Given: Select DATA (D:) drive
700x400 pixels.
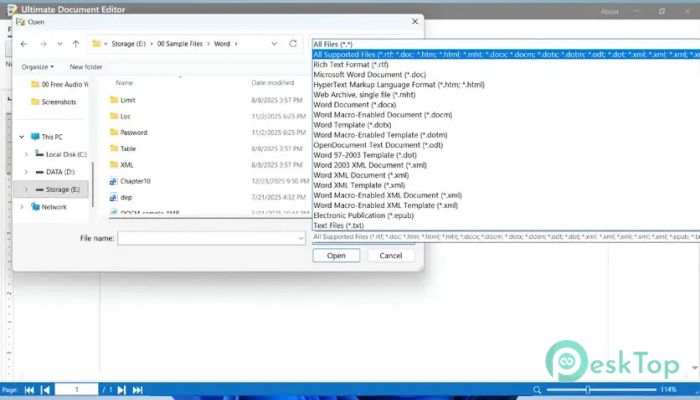Looking at the screenshot, I should click(55, 172).
